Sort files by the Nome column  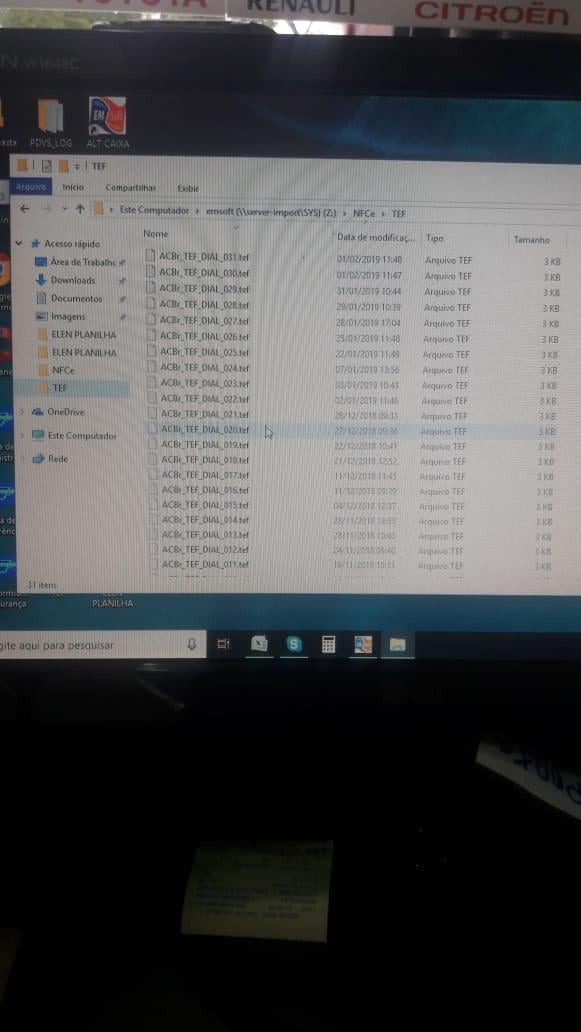point(156,234)
